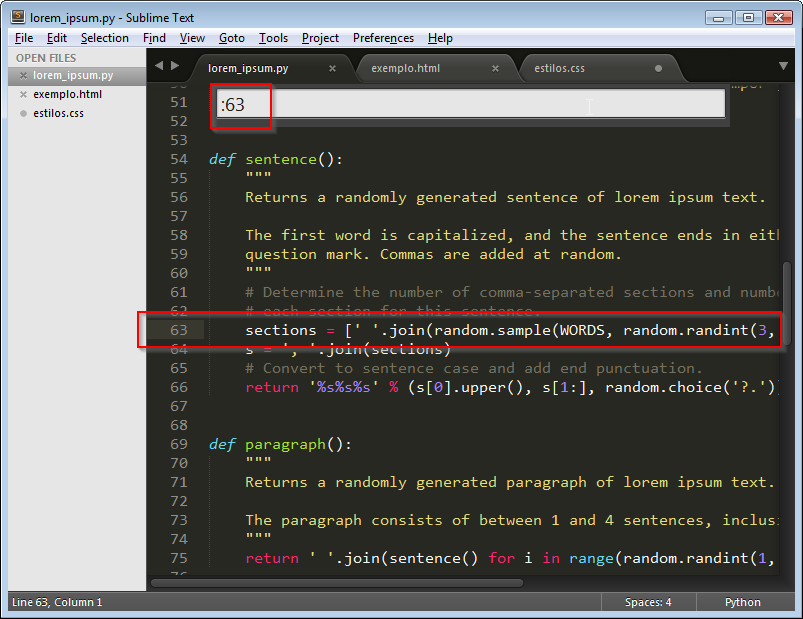The width and height of the screenshot is (803, 619).
Task: Click the horizontal scrollbar below the editor
Action: (336, 582)
